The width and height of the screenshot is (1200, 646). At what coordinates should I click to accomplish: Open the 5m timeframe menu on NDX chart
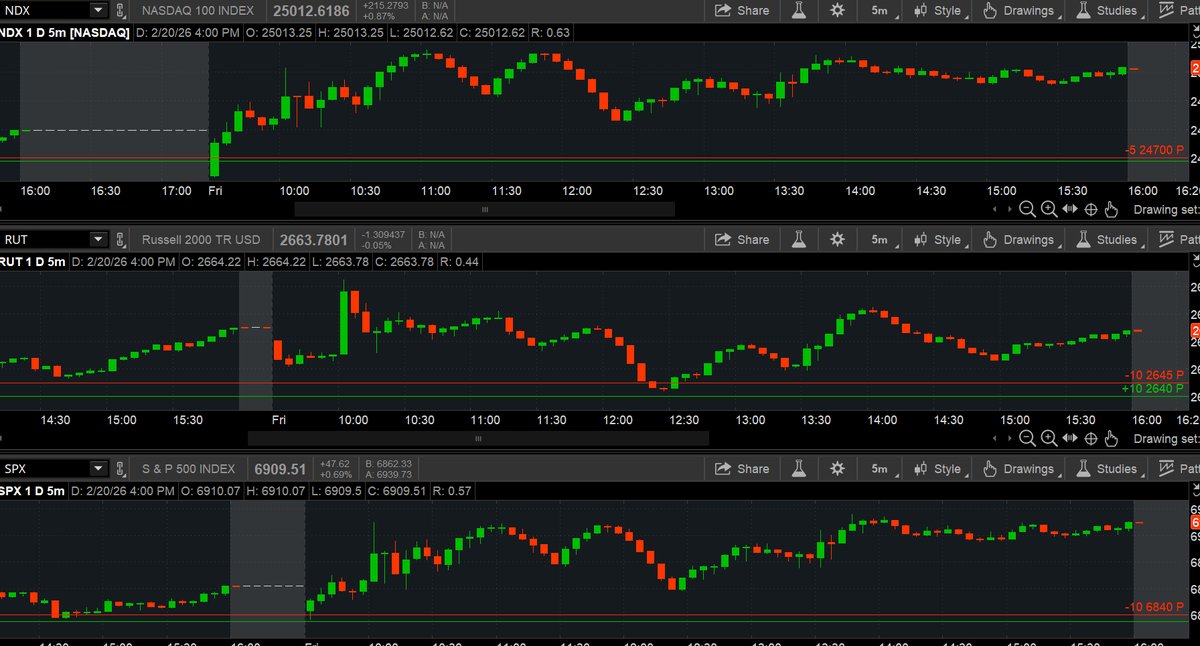881,10
